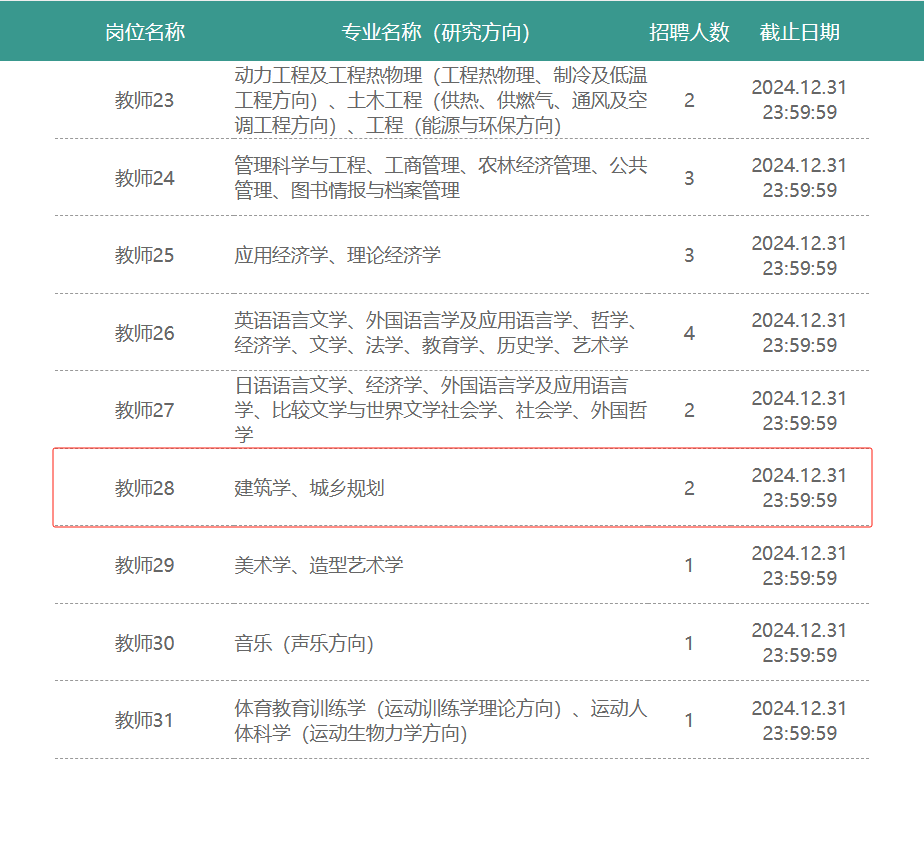924x847 pixels.
Task: Select the 教师24 position name
Action: point(144,178)
